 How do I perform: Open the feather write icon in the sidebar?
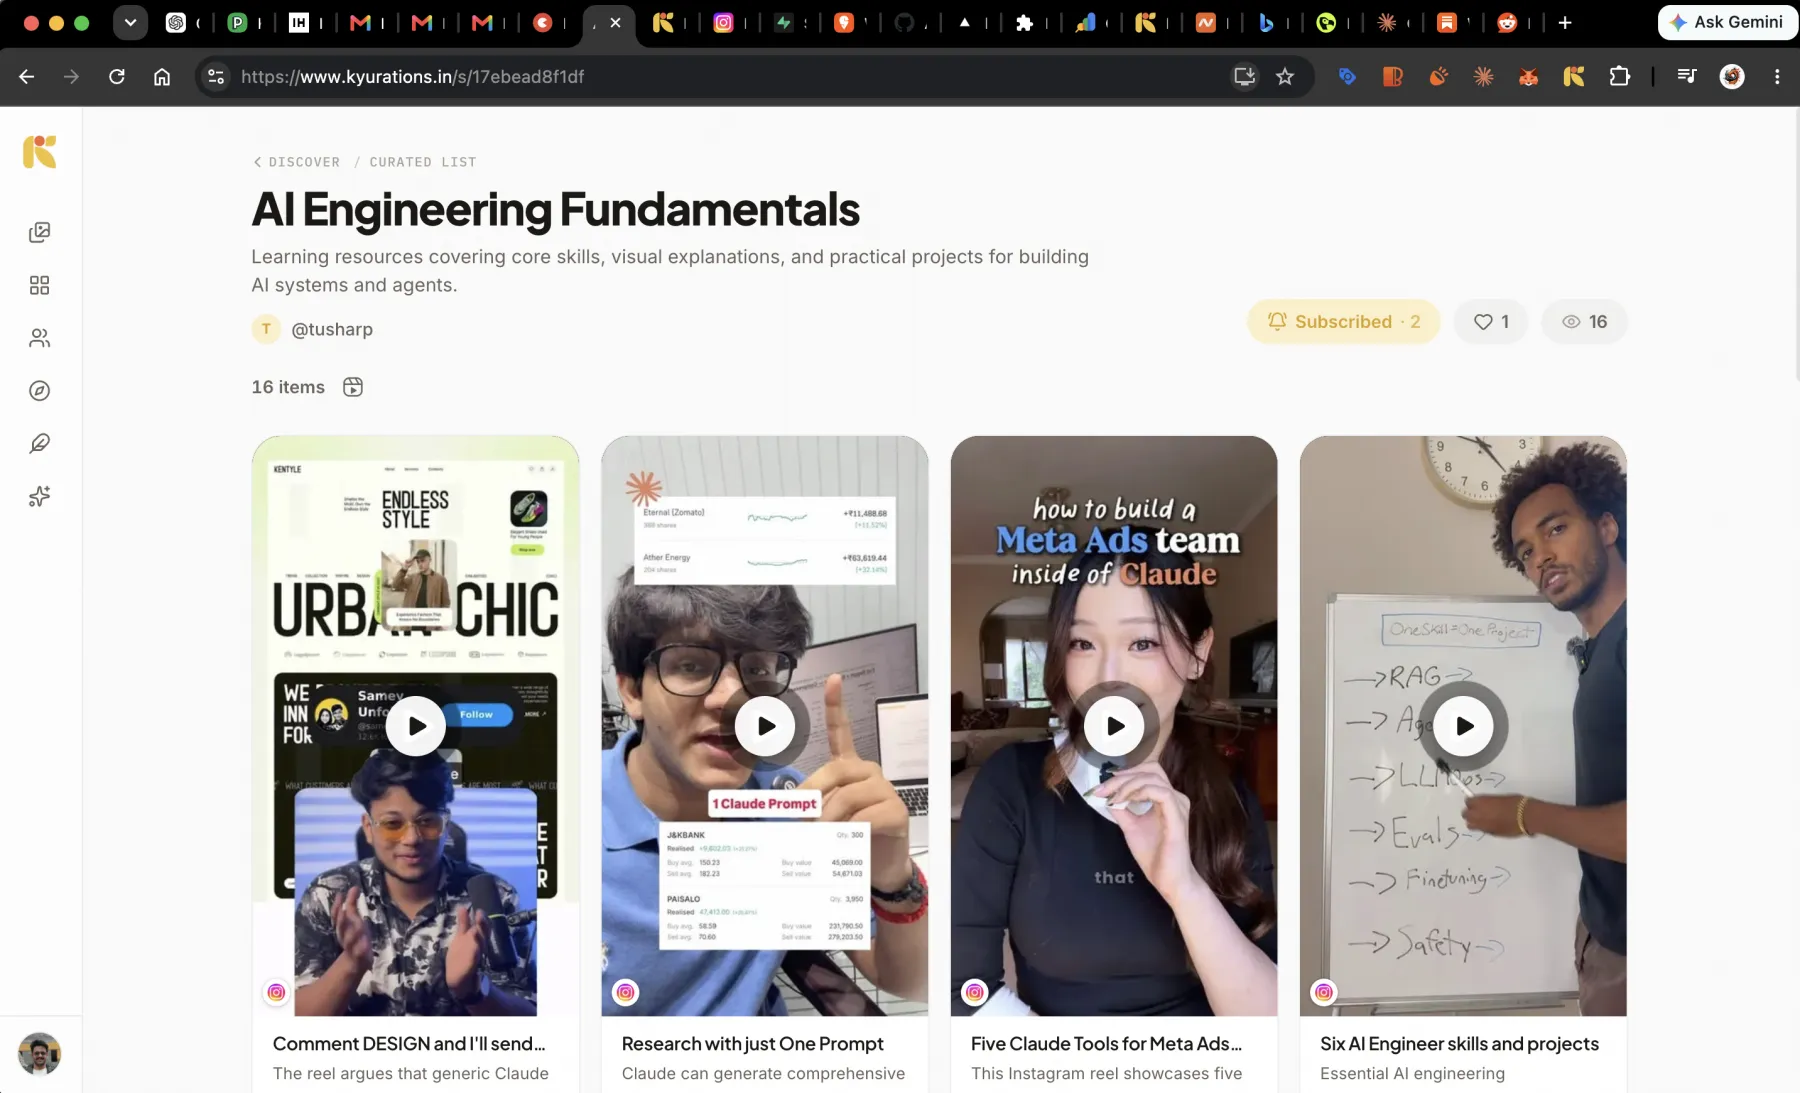click(40, 443)
